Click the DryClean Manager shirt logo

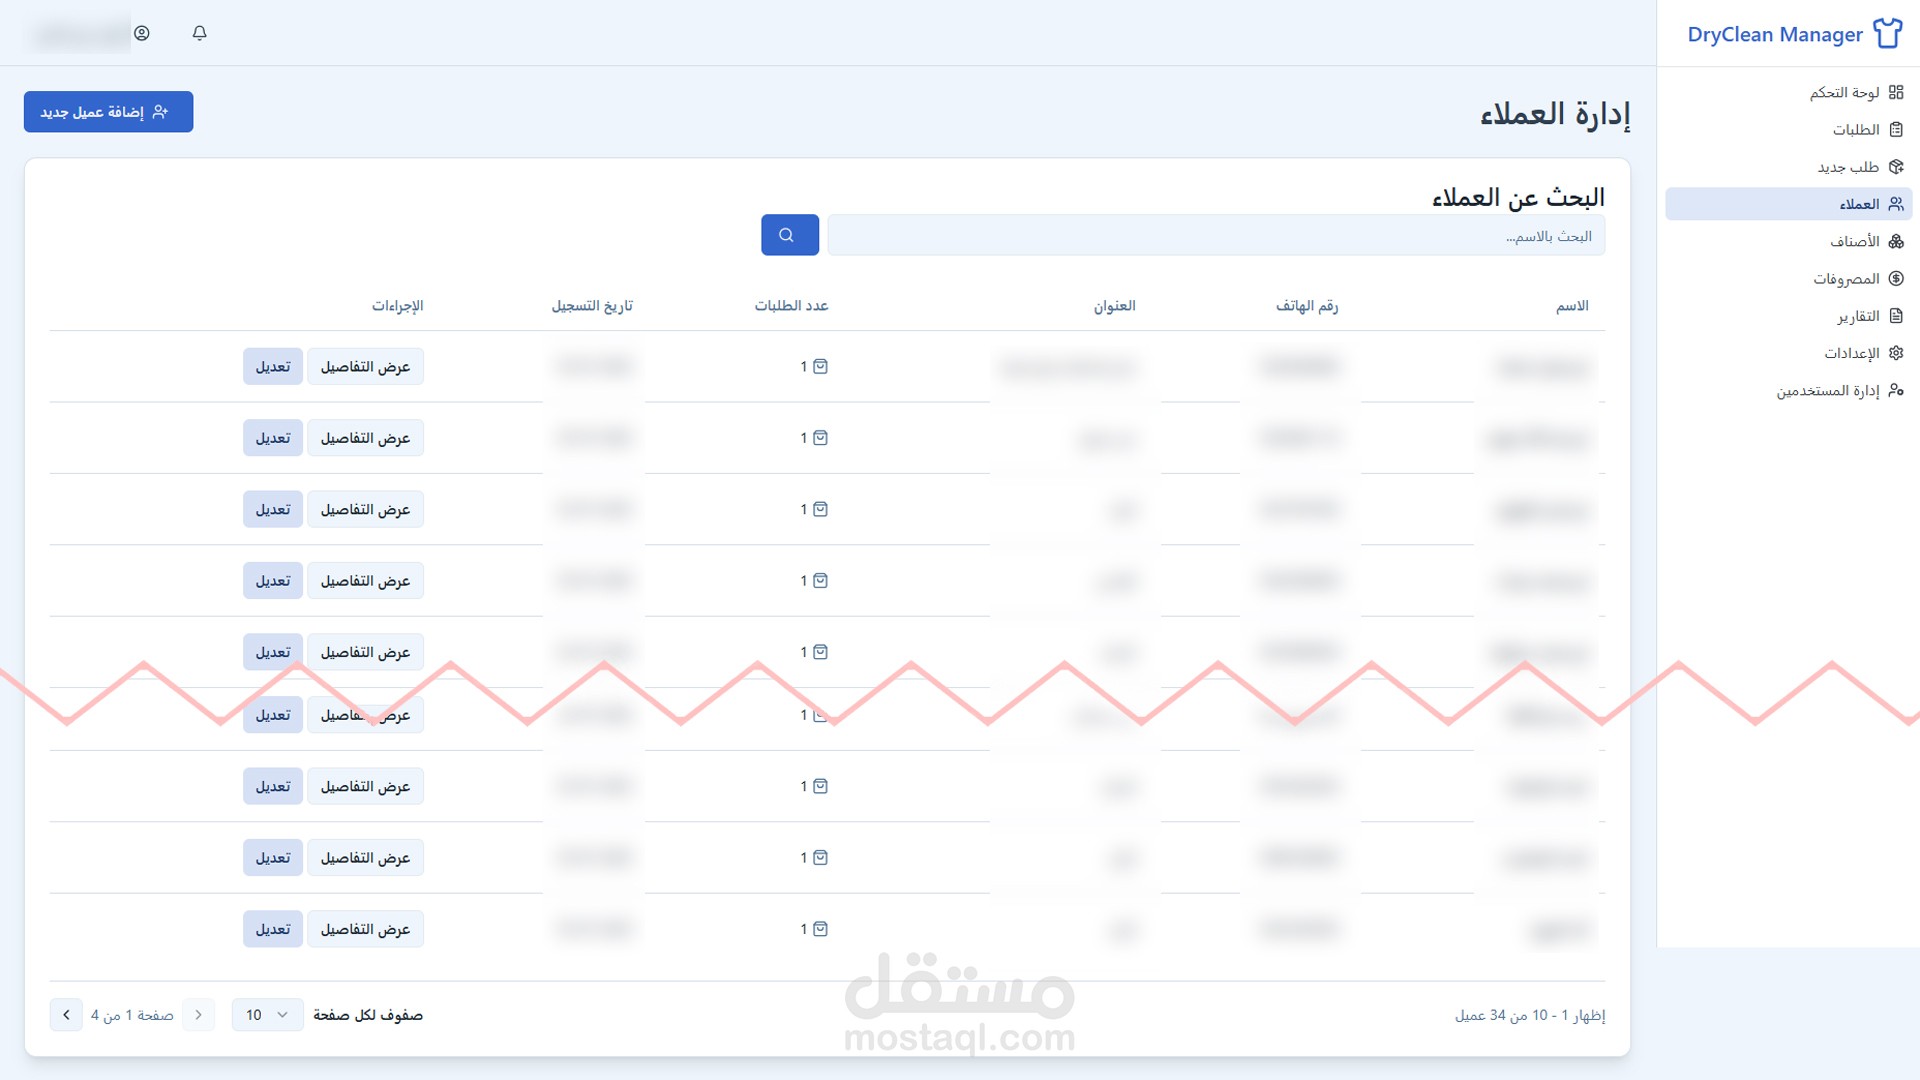(x=1887, y=34)
